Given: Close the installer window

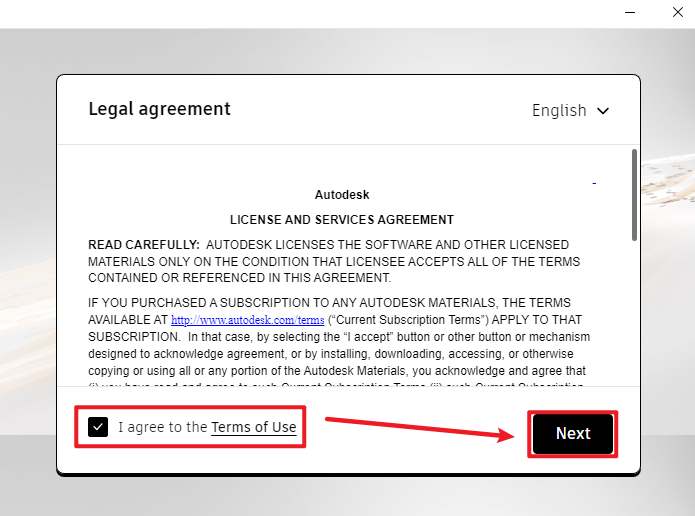Looking at the screenshot, I should pos(677,12).
